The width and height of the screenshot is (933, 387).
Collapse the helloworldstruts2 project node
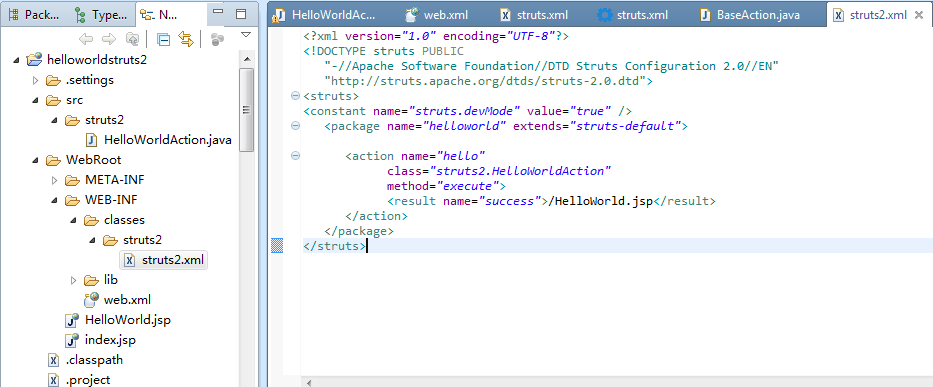pos(16,60)
